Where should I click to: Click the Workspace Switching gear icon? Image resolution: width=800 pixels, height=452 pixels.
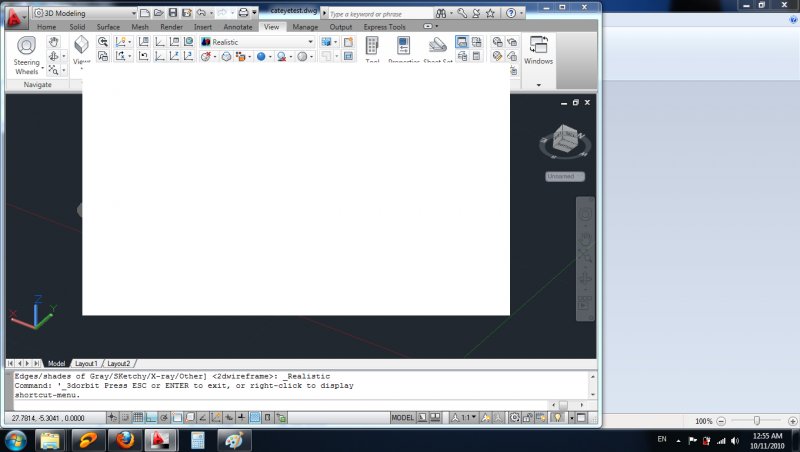pos(514,418)
